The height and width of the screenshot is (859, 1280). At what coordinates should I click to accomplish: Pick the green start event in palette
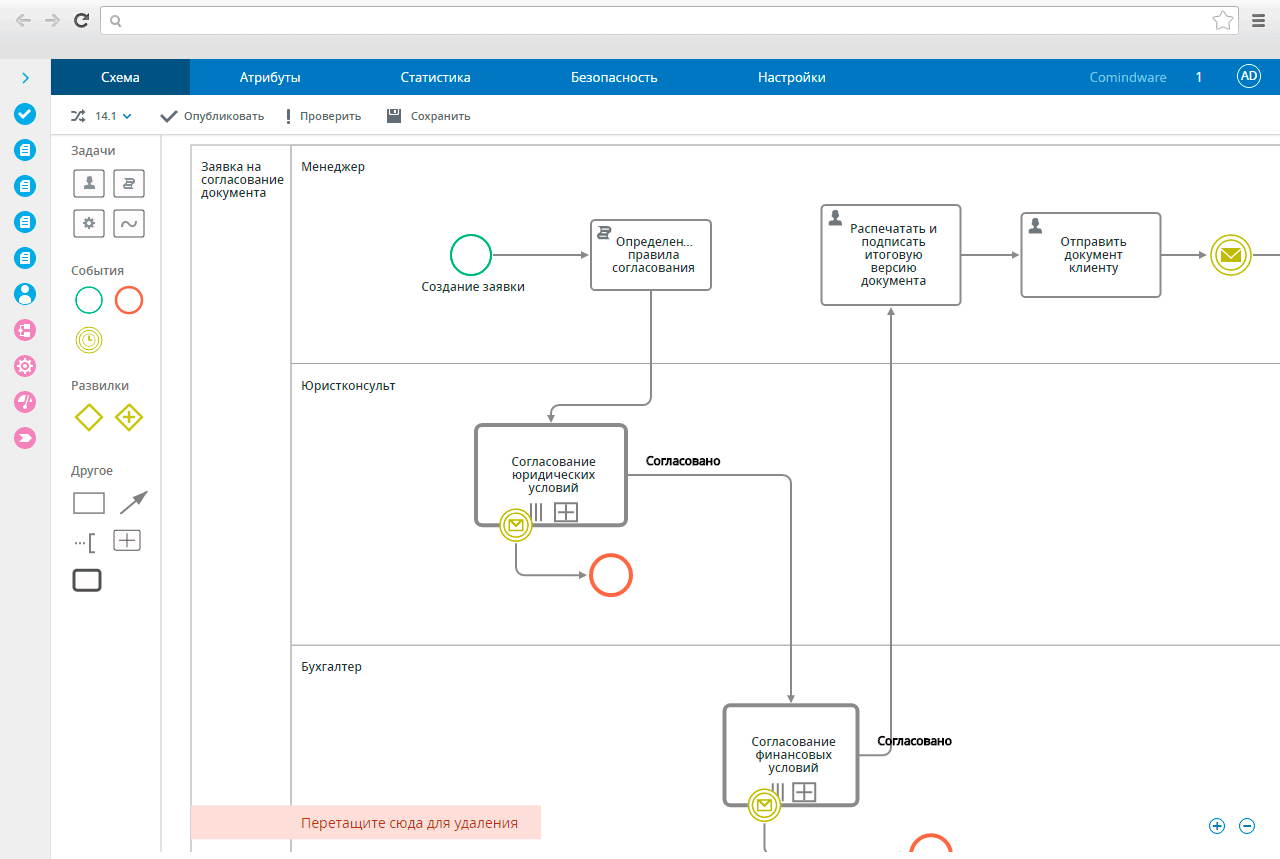pos(89,300)
